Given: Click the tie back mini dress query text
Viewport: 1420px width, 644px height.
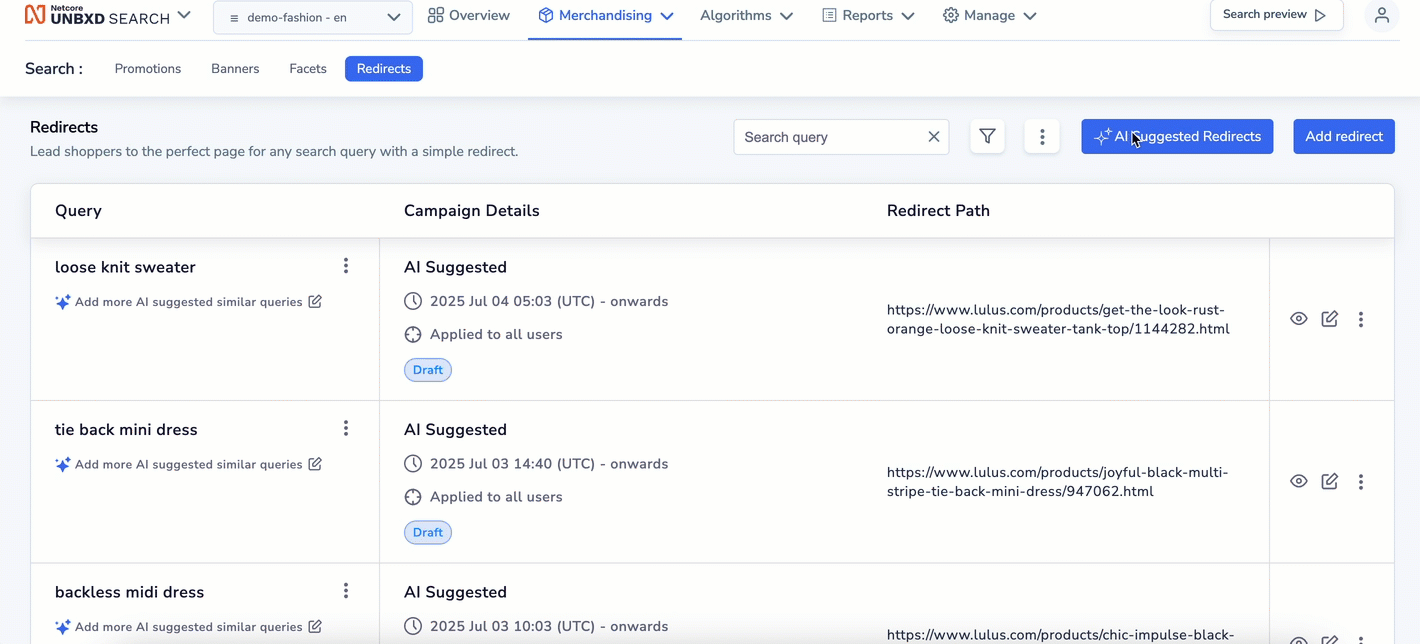Looking at the screenshot, I should pyautogui.click(x=126, y=430).
